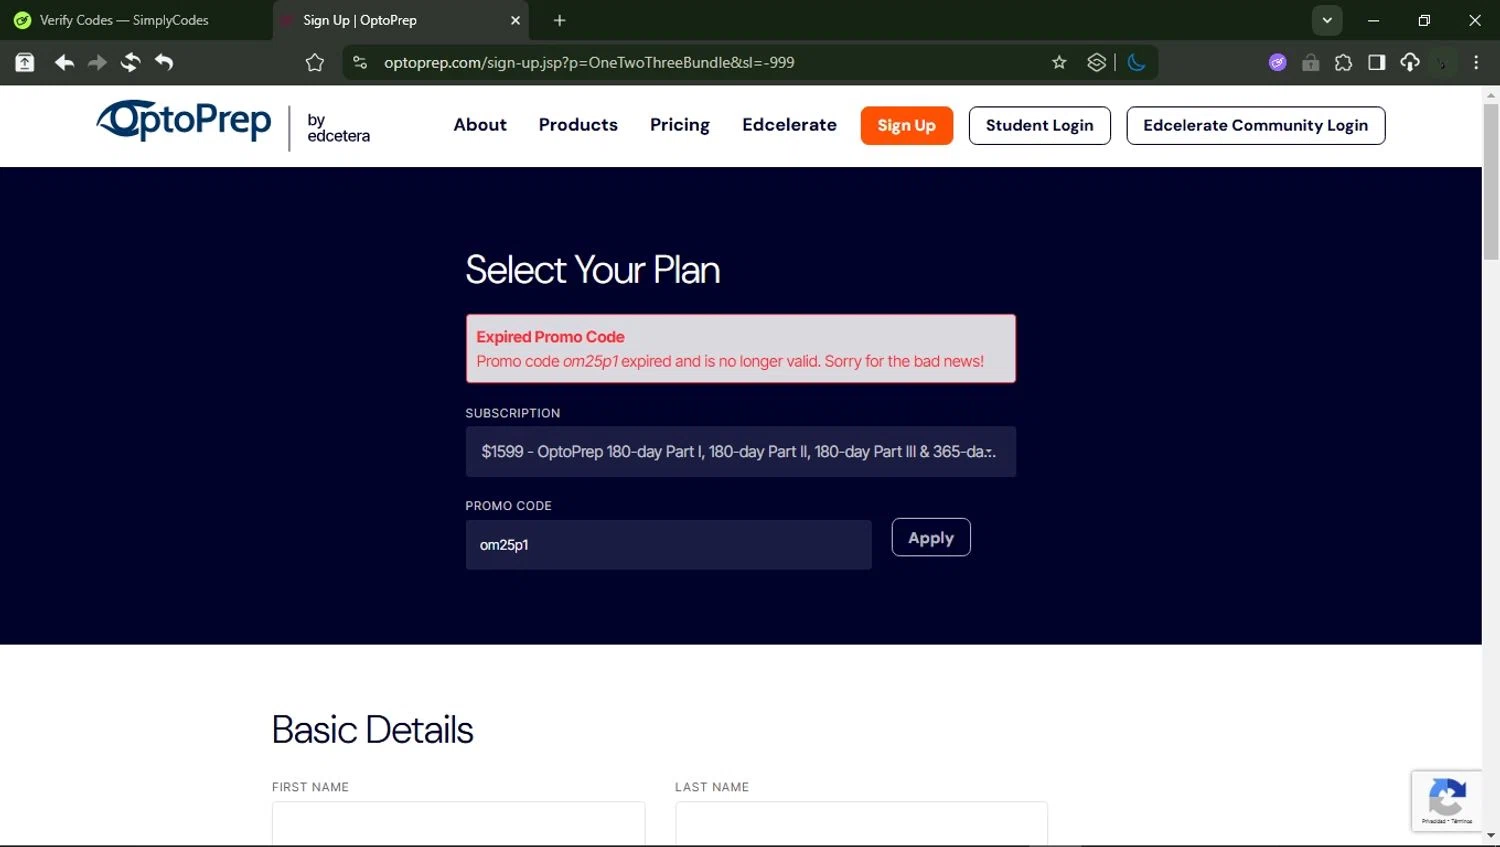
Task: Click the Expired Promo Code alert heading
Action: [x=550, y=337]
